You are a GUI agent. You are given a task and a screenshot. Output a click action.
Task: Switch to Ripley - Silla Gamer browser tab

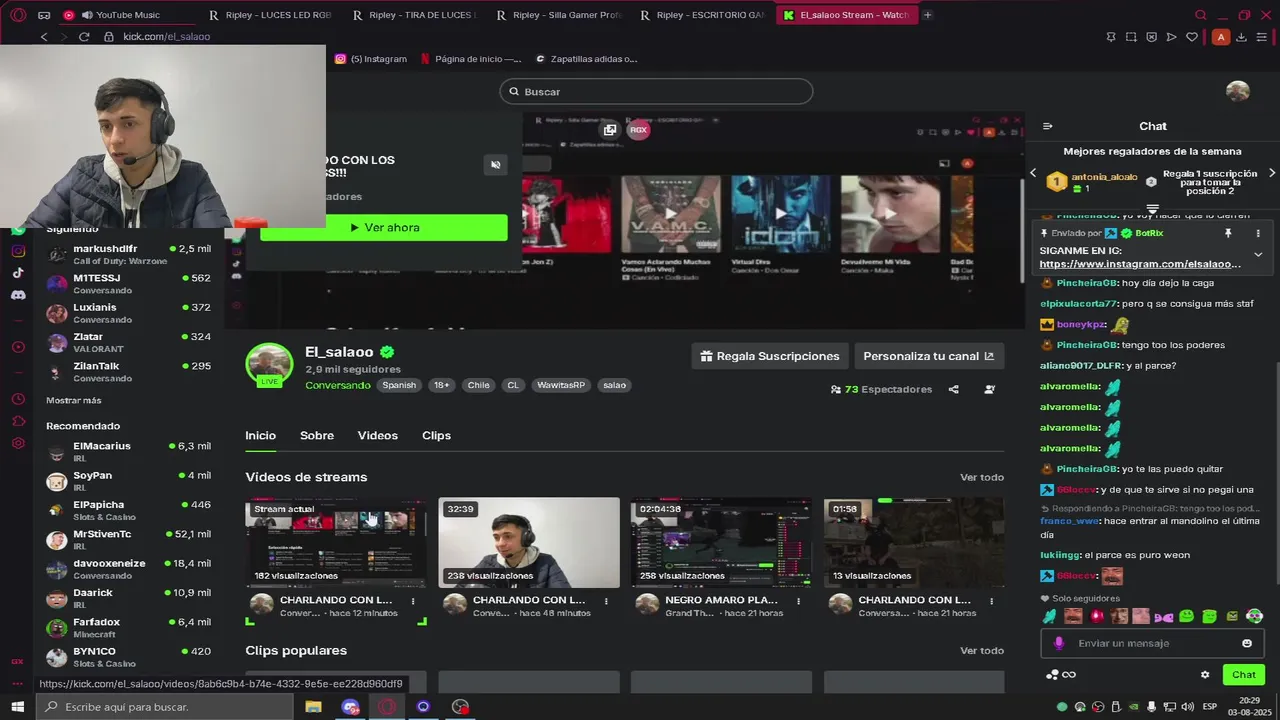(558, 15)
